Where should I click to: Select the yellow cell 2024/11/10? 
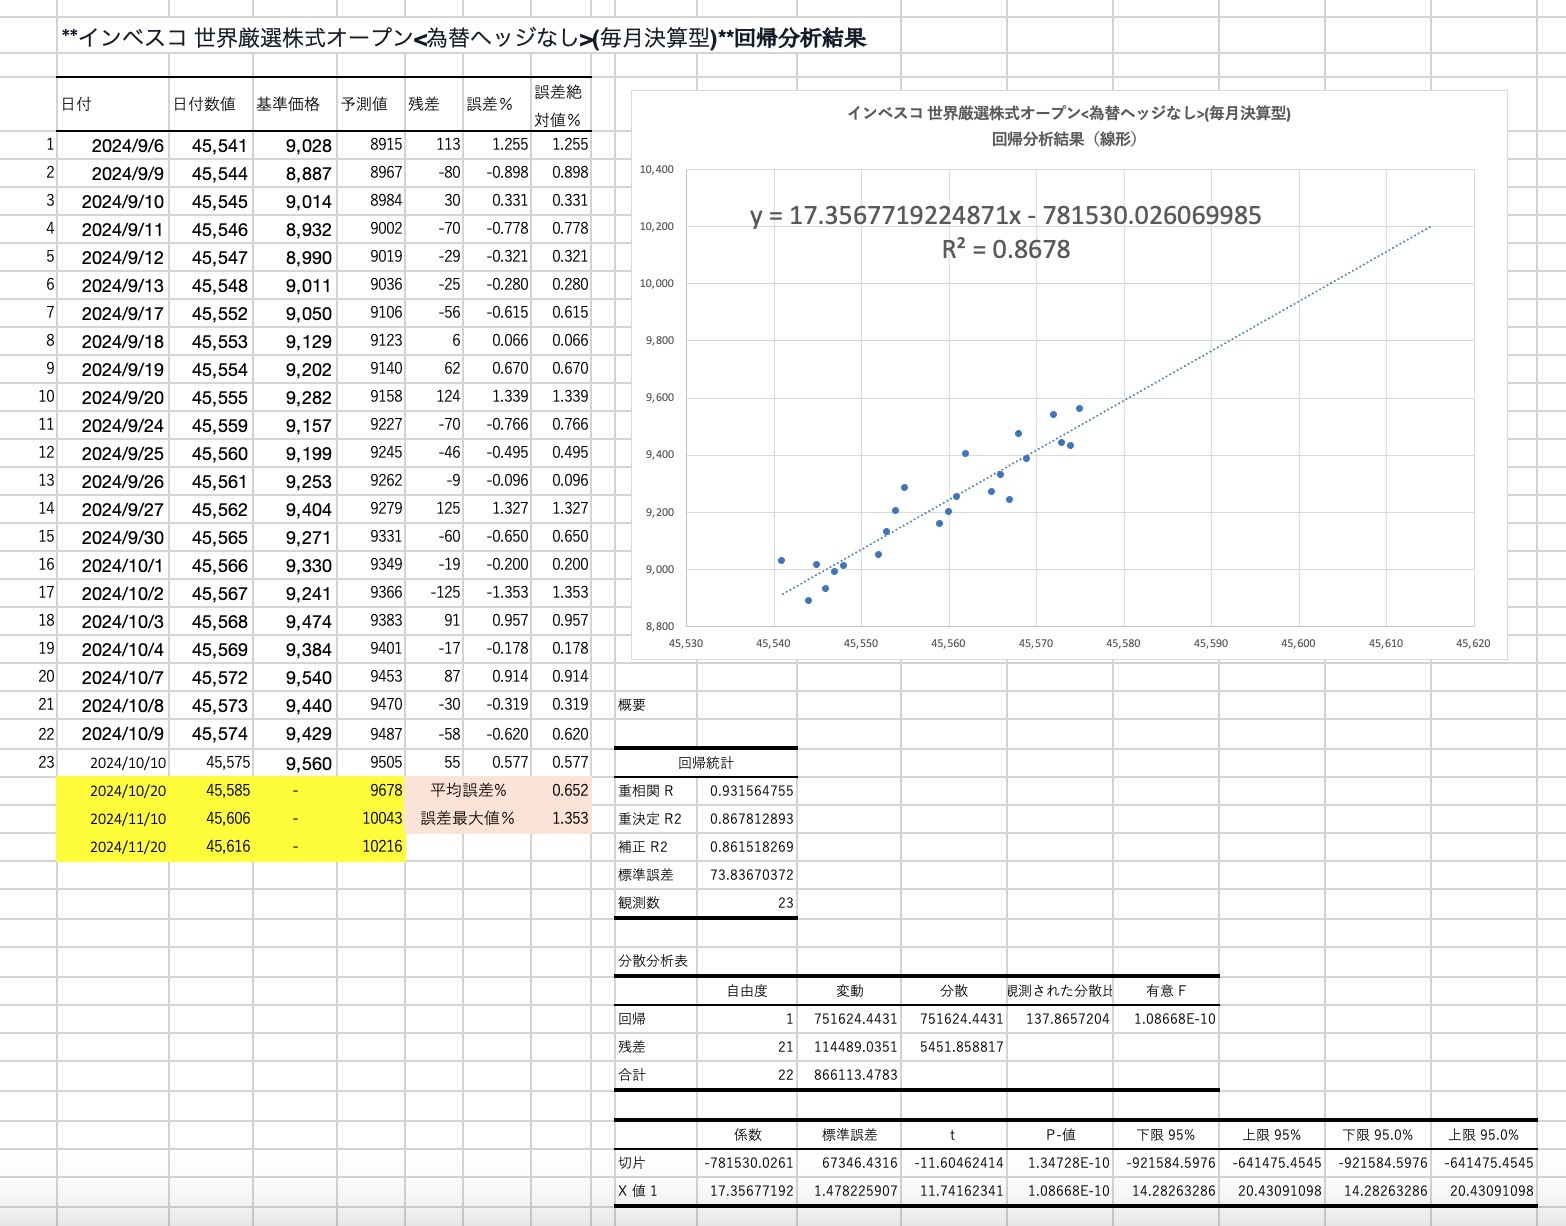(x=128, y=818)
